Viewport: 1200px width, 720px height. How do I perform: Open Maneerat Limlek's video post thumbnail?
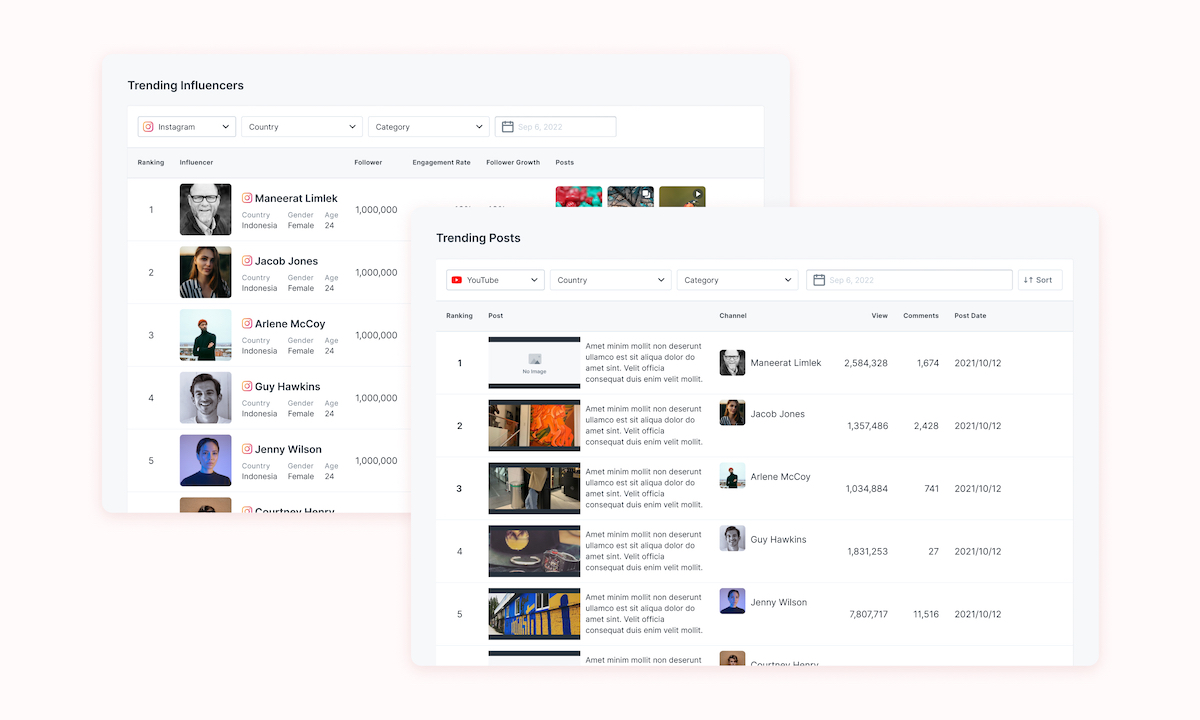tap(682, 196)
